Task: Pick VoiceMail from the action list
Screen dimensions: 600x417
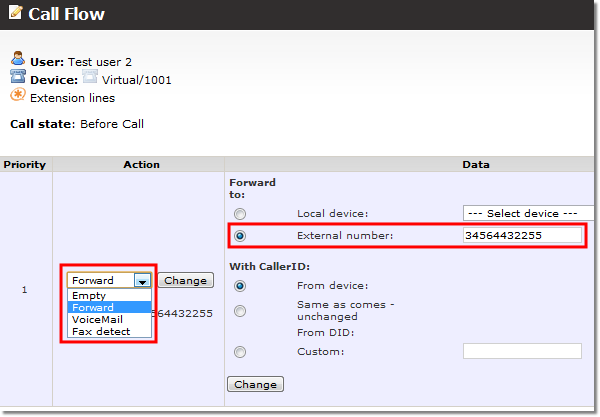Action: tap(97, 319)
